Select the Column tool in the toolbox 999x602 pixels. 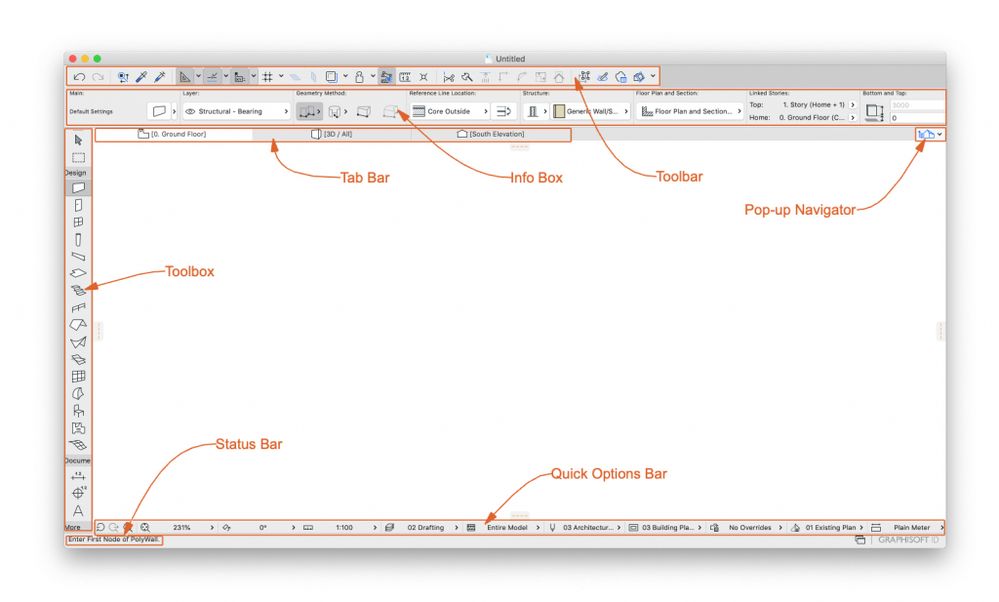pyautogui.click(x=78, y=240)
